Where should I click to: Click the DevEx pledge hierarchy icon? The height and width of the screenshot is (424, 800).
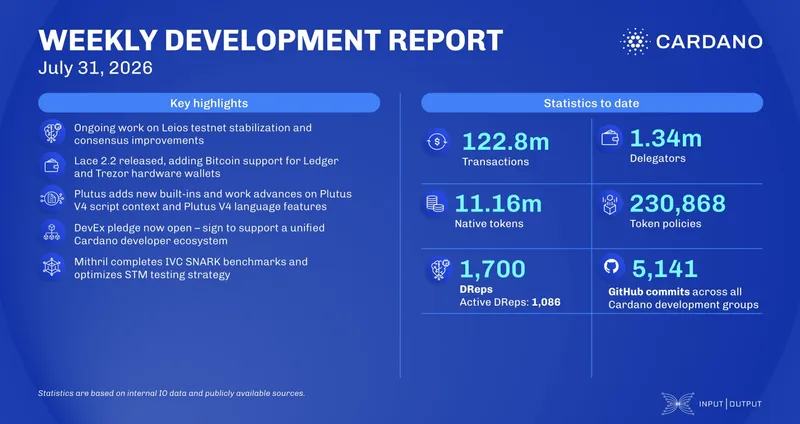click(52, 232)
